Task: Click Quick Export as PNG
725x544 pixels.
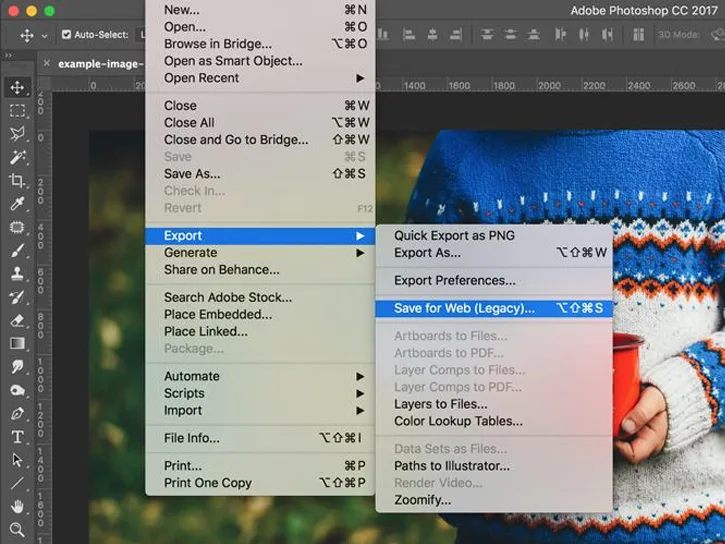Action: pyautogui.click(x=454, y=235)
